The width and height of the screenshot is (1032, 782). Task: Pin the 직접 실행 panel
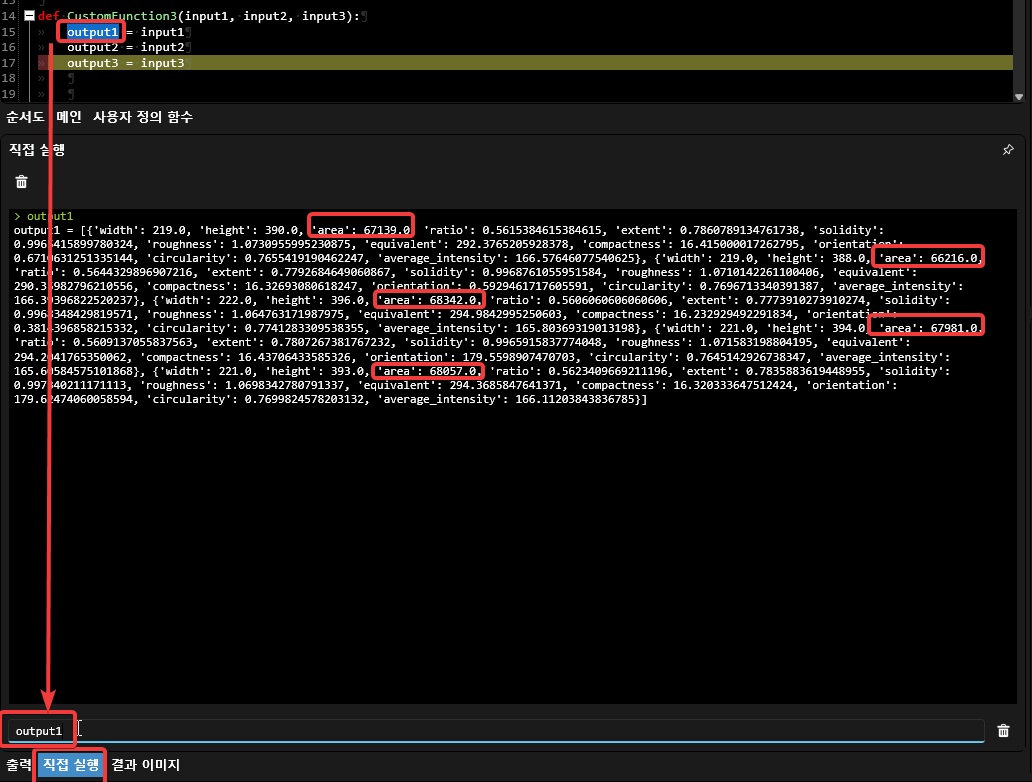[1007, 150]
